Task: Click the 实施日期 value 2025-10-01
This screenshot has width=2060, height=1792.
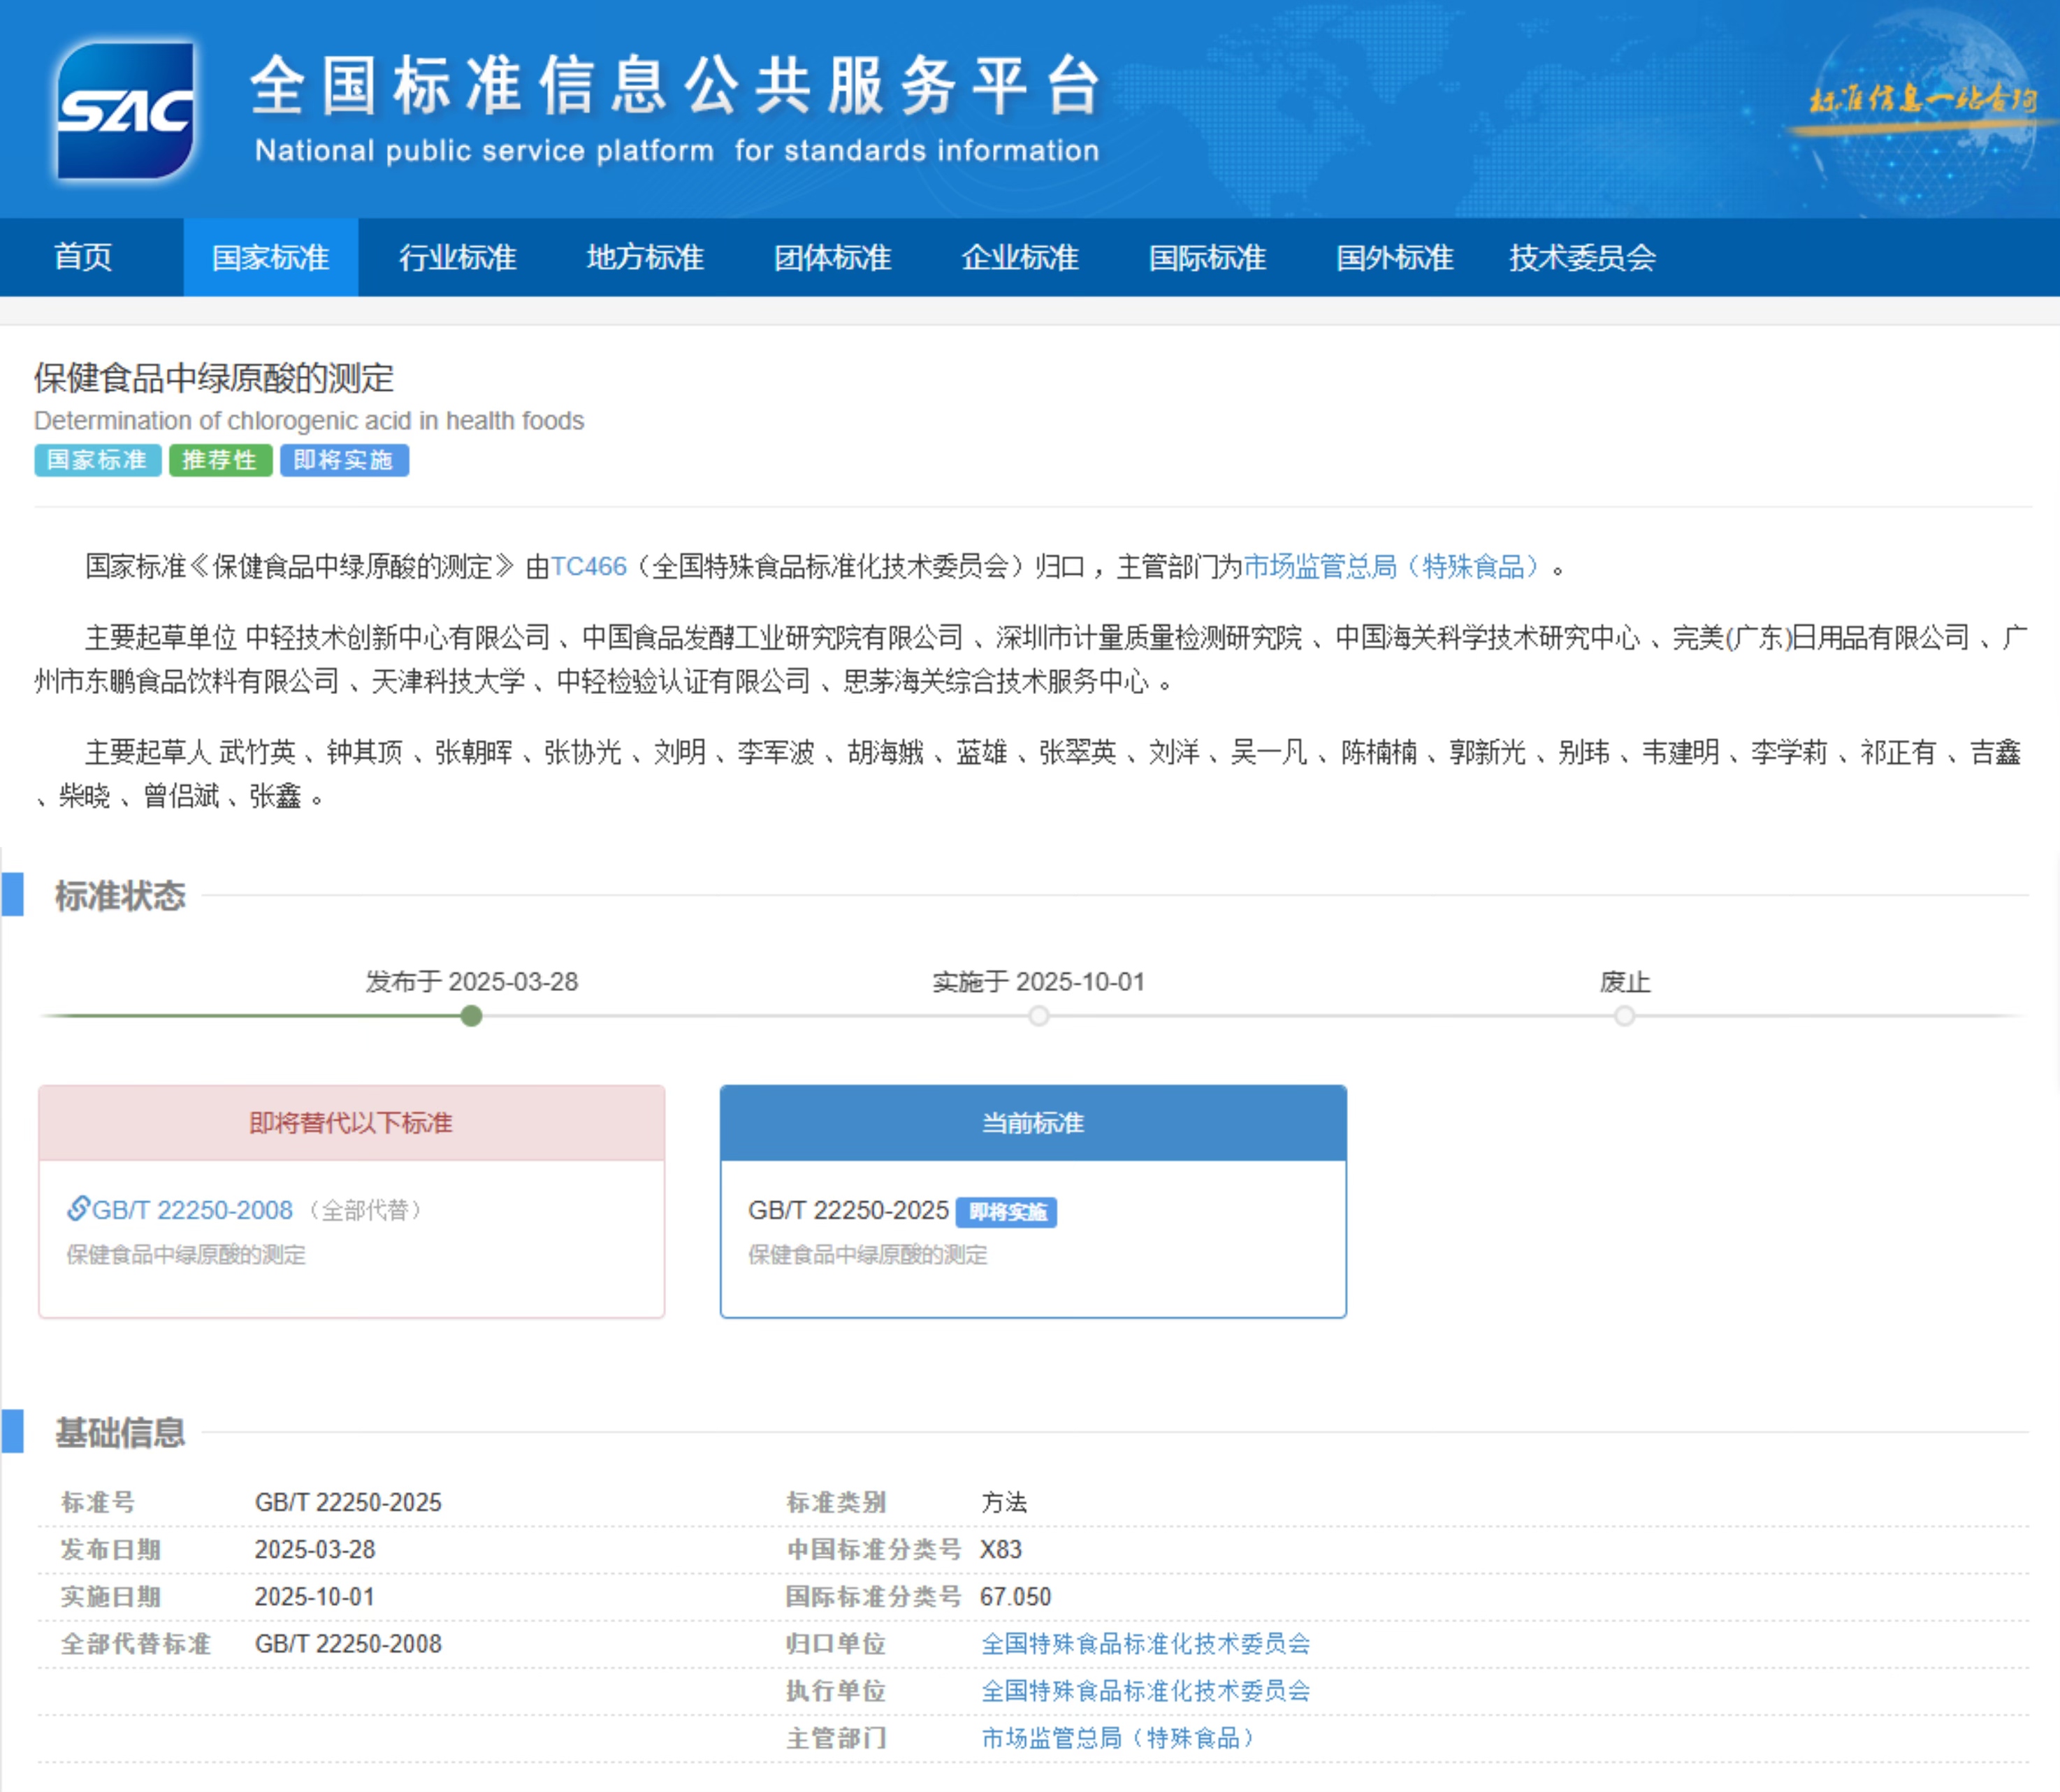Action: coord(315,1596)
